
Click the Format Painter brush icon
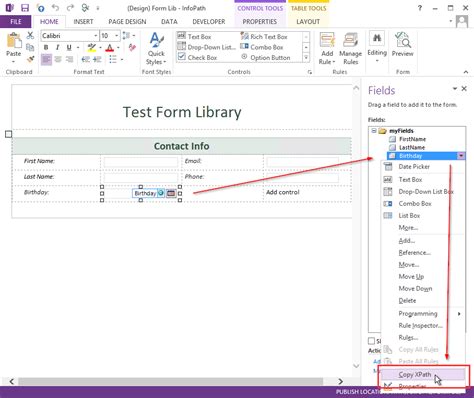click(30, 59)
